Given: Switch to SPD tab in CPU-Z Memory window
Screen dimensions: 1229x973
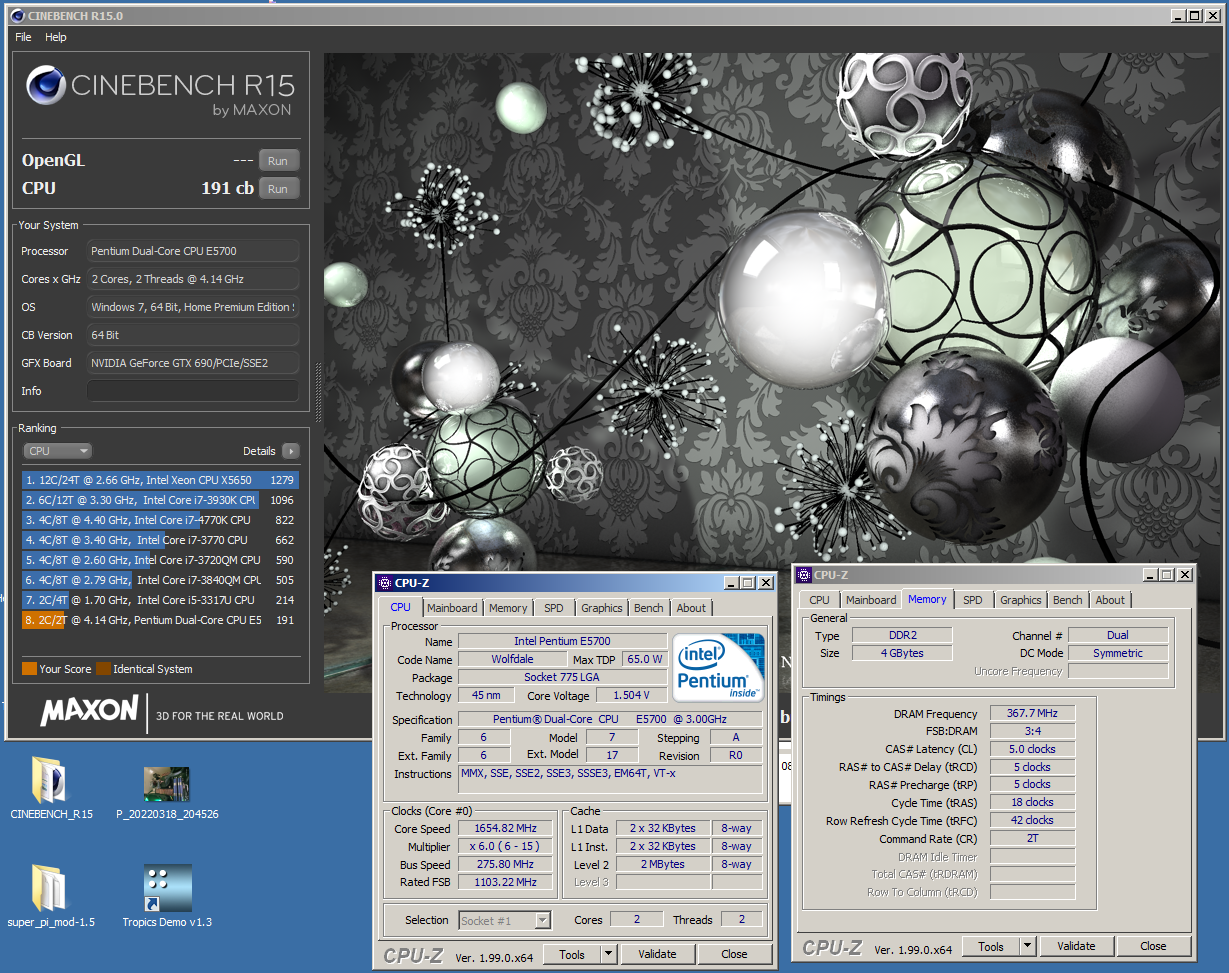Looking at the screenshot, I should 973,600.
